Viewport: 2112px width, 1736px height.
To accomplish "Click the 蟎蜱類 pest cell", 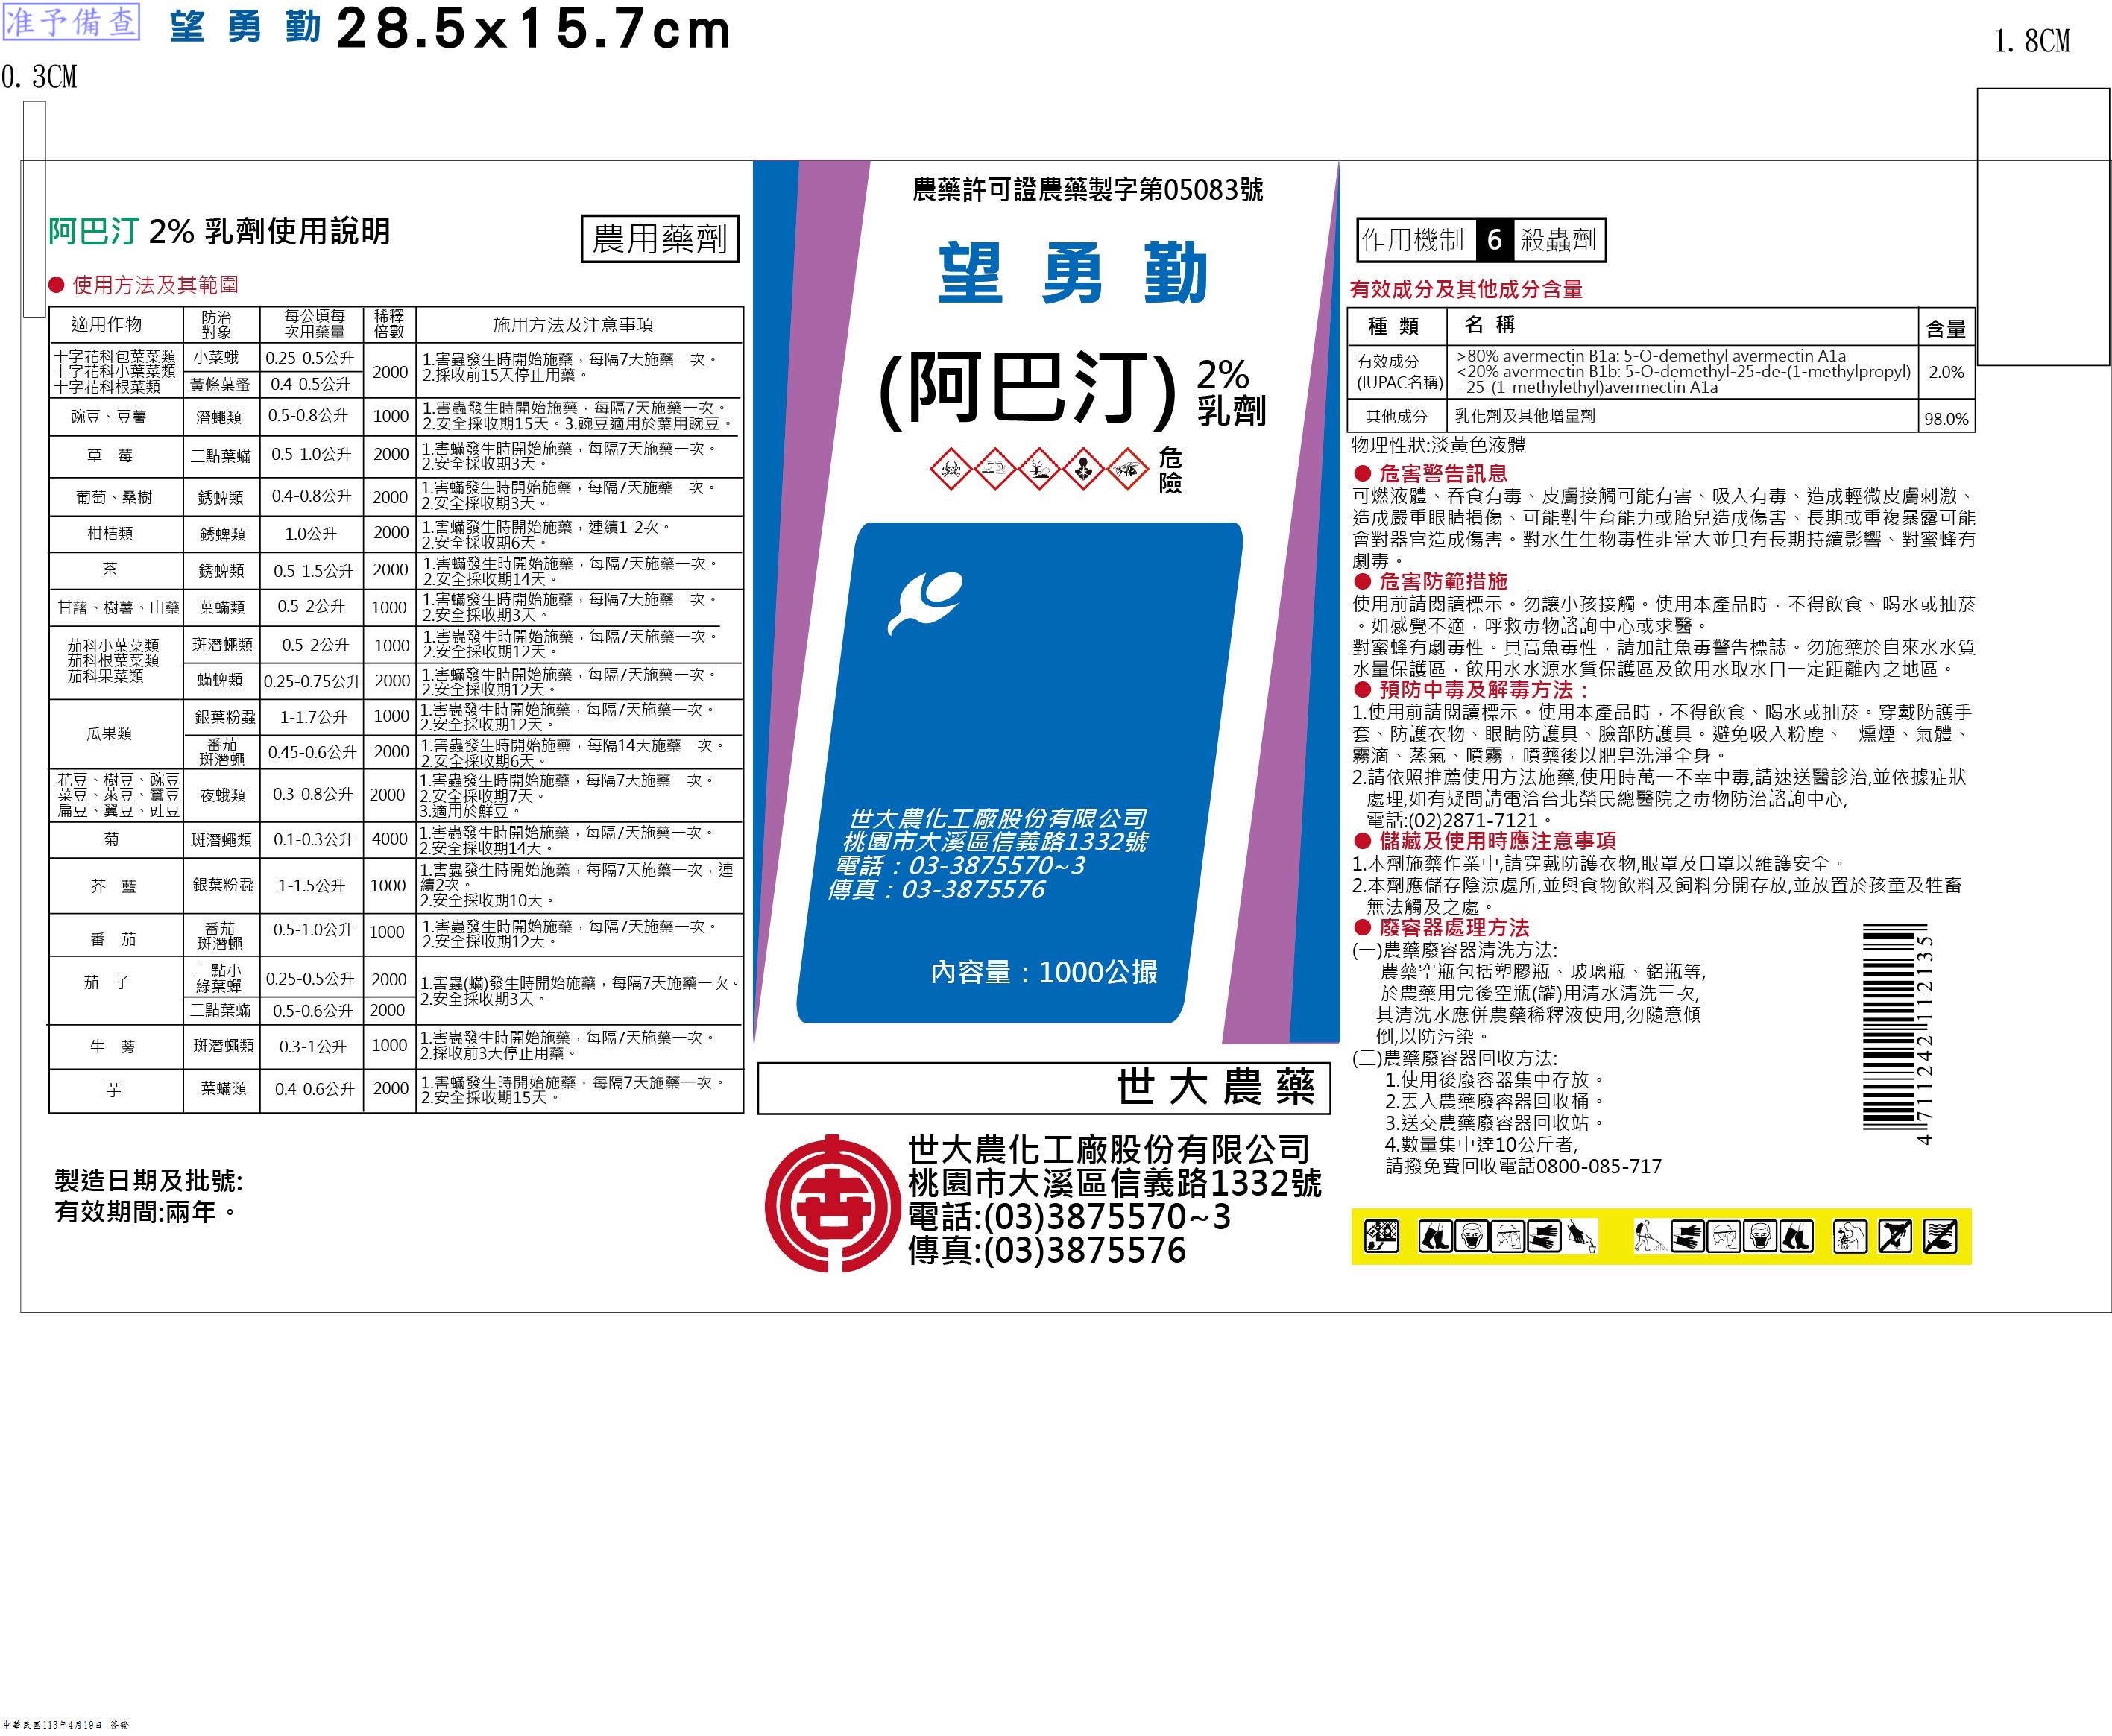I will point(220,680).
